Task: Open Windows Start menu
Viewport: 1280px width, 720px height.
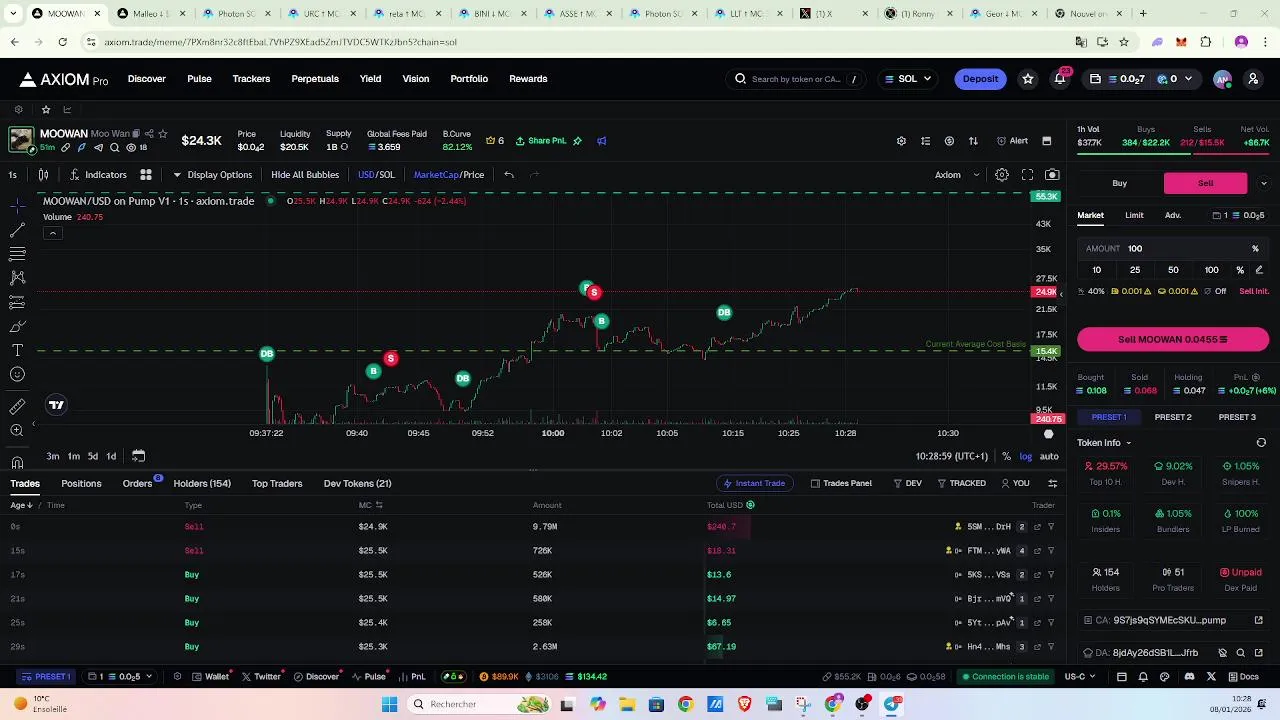Action: 389,704
